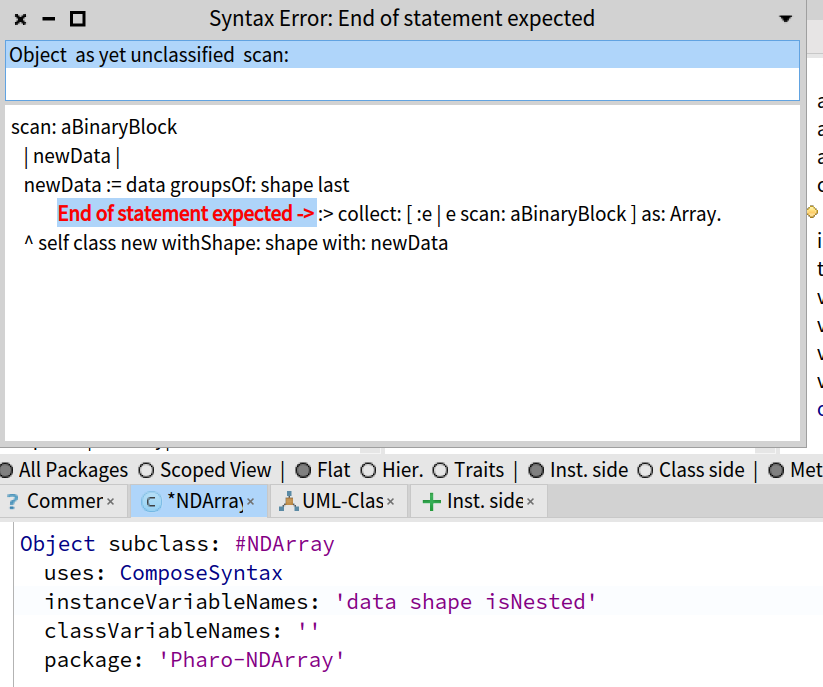Select the Inst. side radio button

(536, 470)
